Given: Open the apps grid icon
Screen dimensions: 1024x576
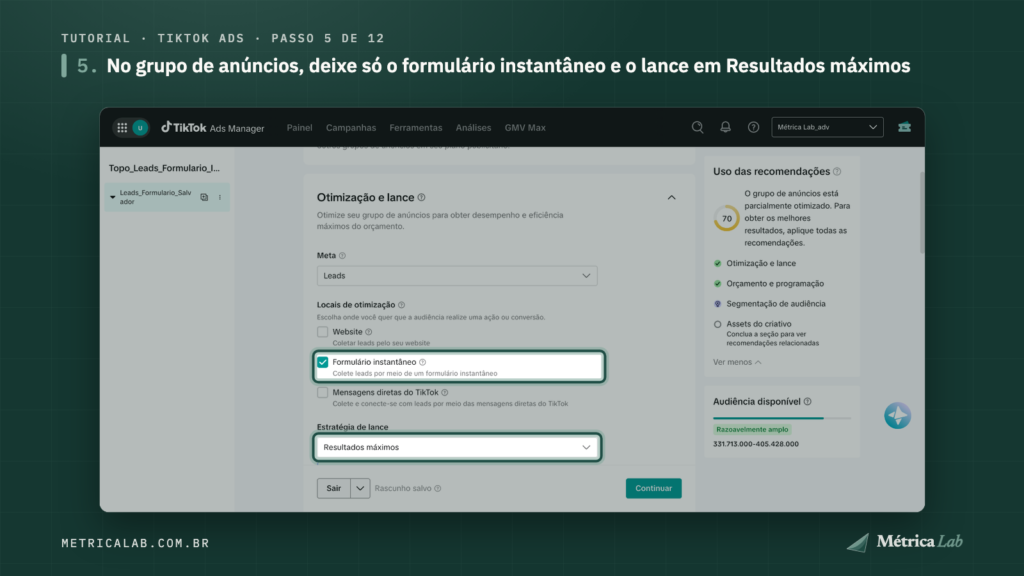Looking at the screenshot, I should click(x=122, y=128).
